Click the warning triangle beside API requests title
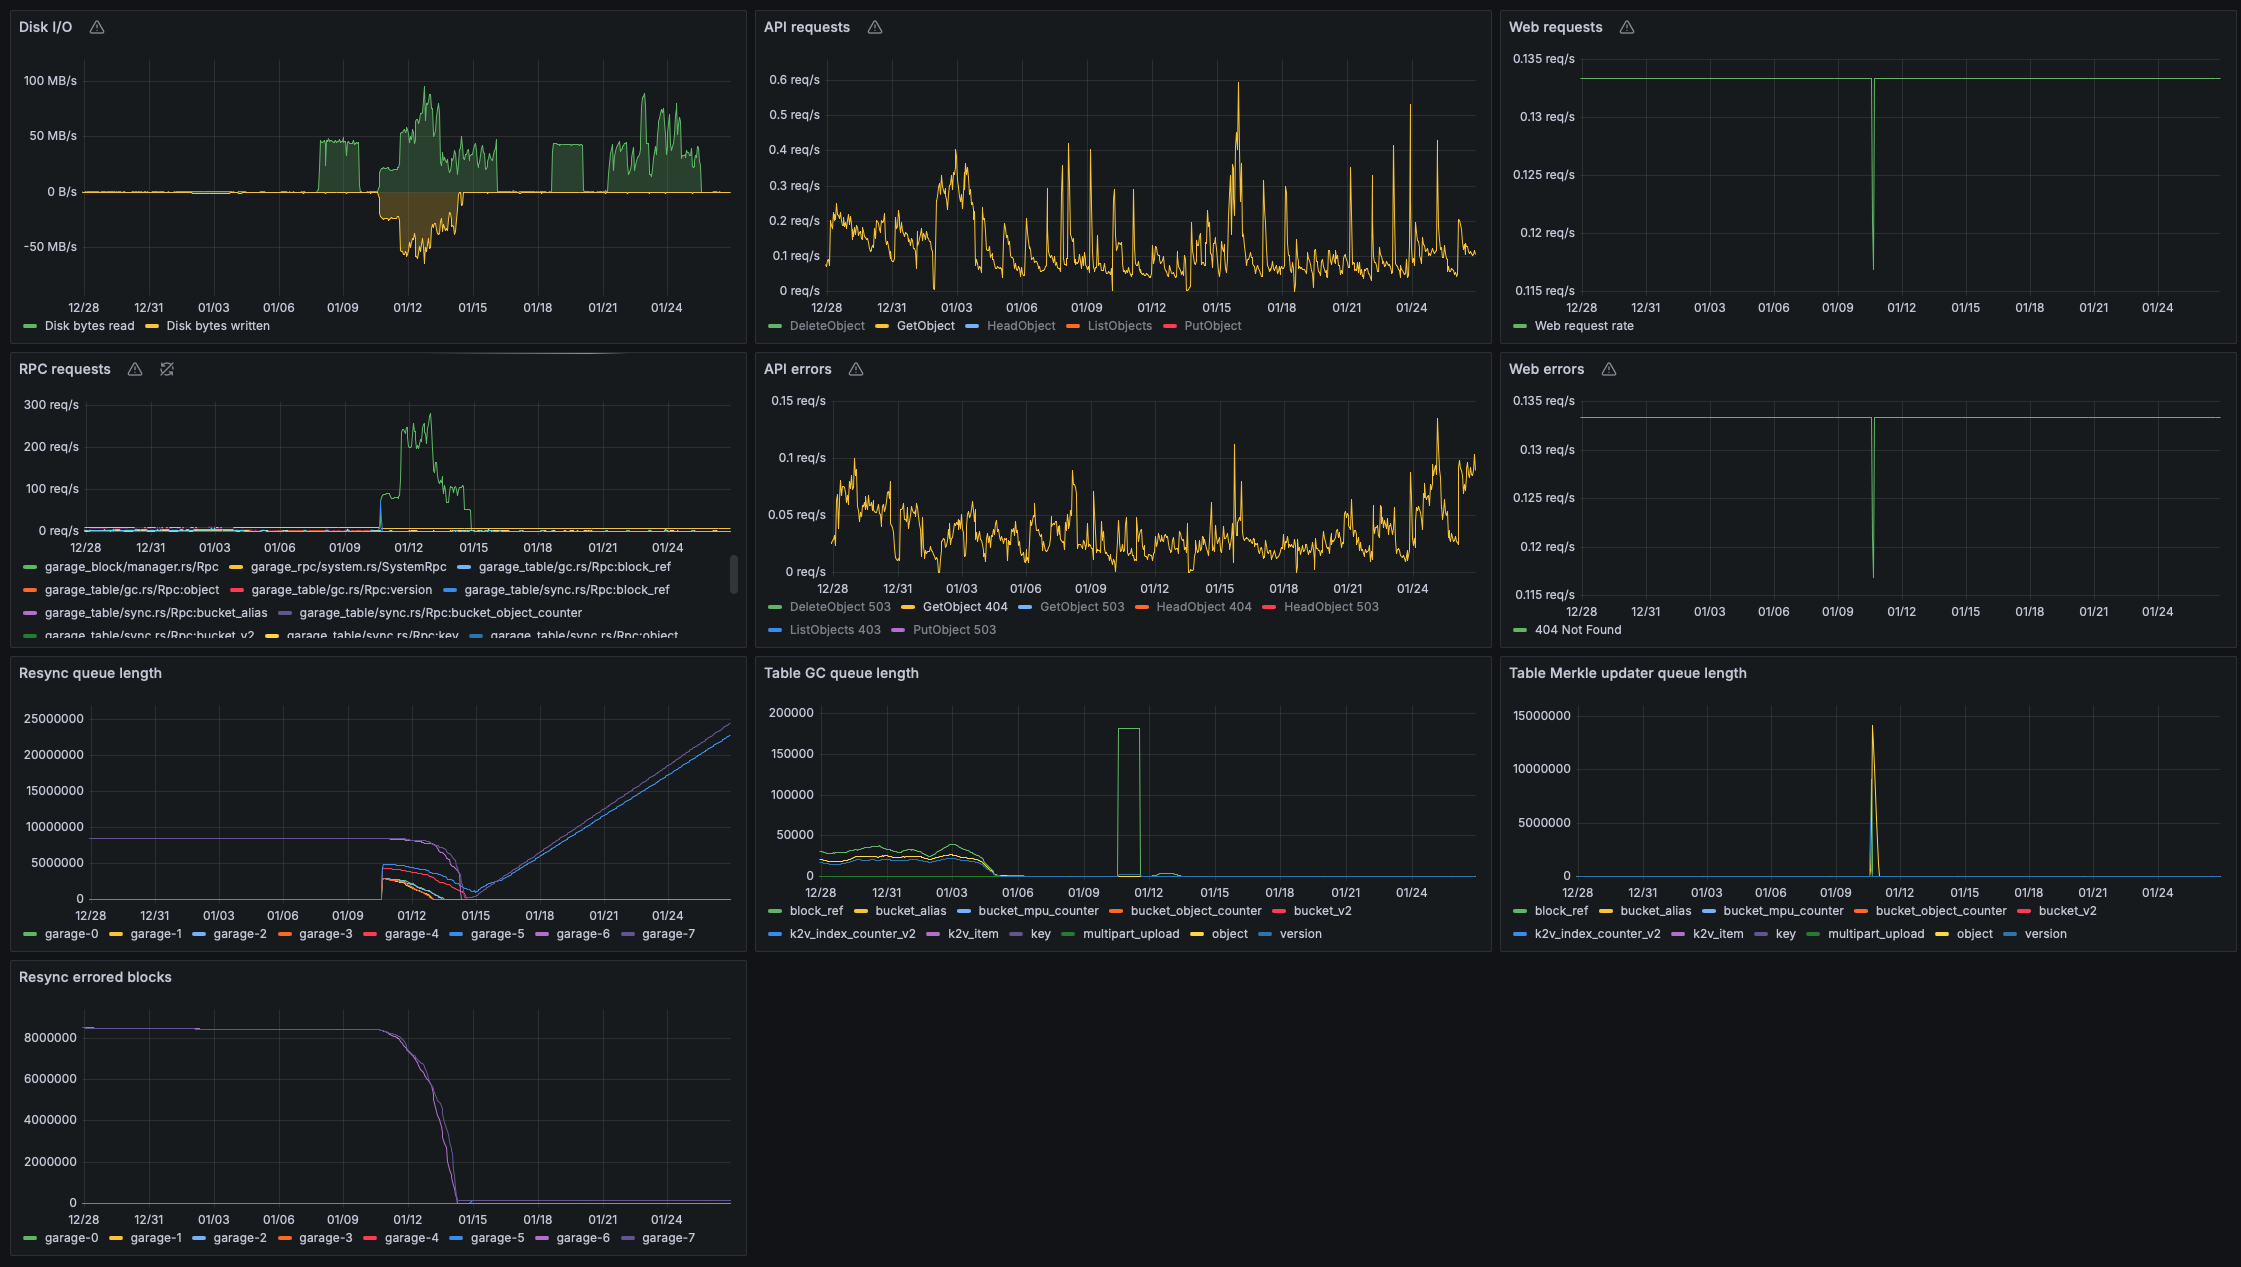The image size is (2241, 1267). click(875, 27)
